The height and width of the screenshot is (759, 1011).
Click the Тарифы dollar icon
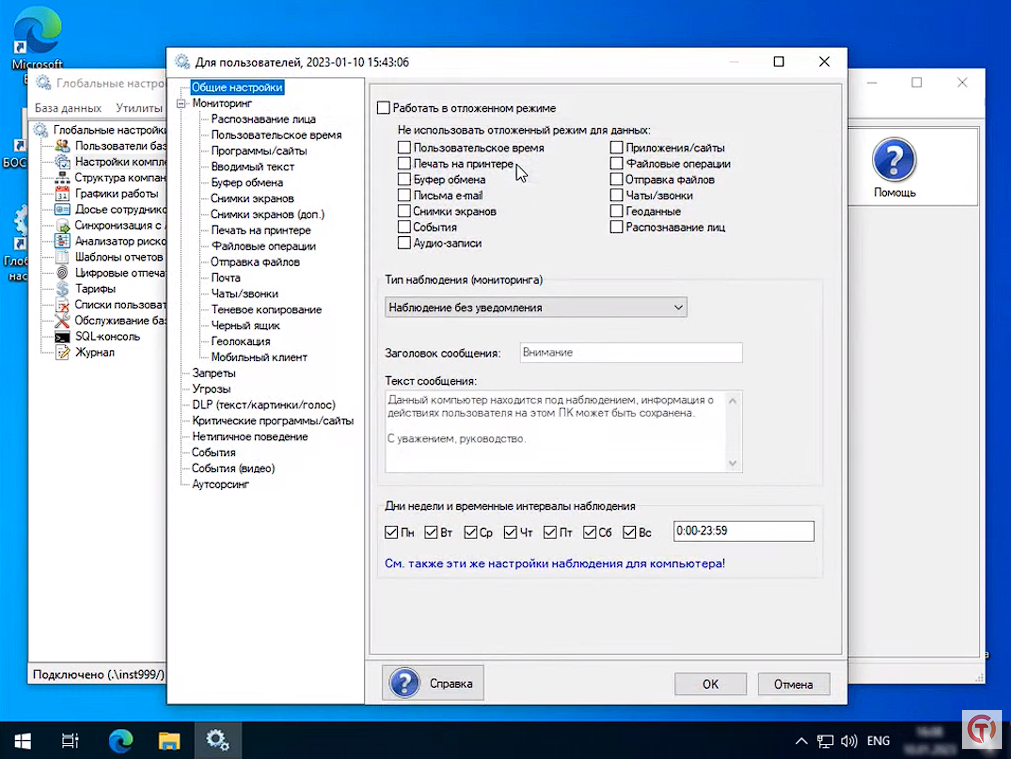pyautogui.click(x=63, y=289)
